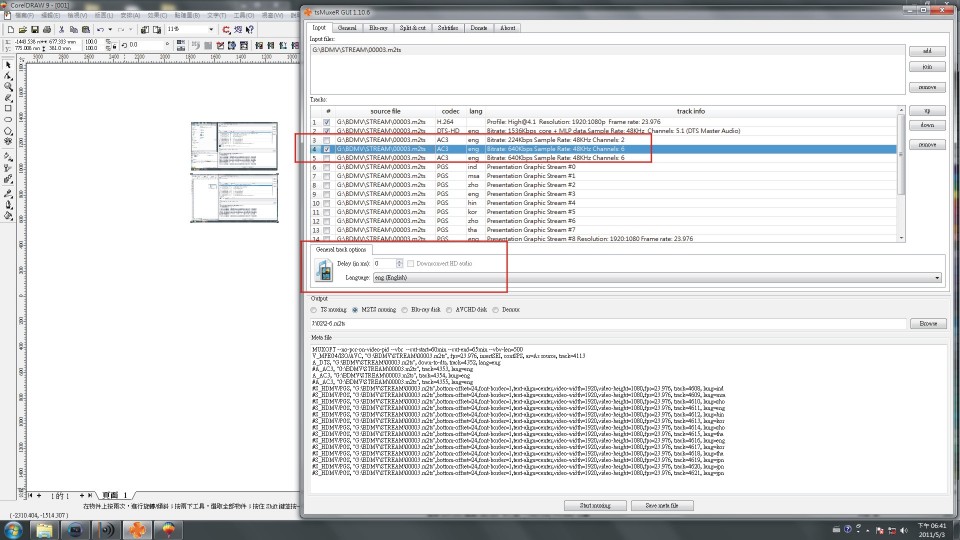Select the Rectangle tool in toolbox
The width and height of the screenshot is (960, 540).
point(8,109)
